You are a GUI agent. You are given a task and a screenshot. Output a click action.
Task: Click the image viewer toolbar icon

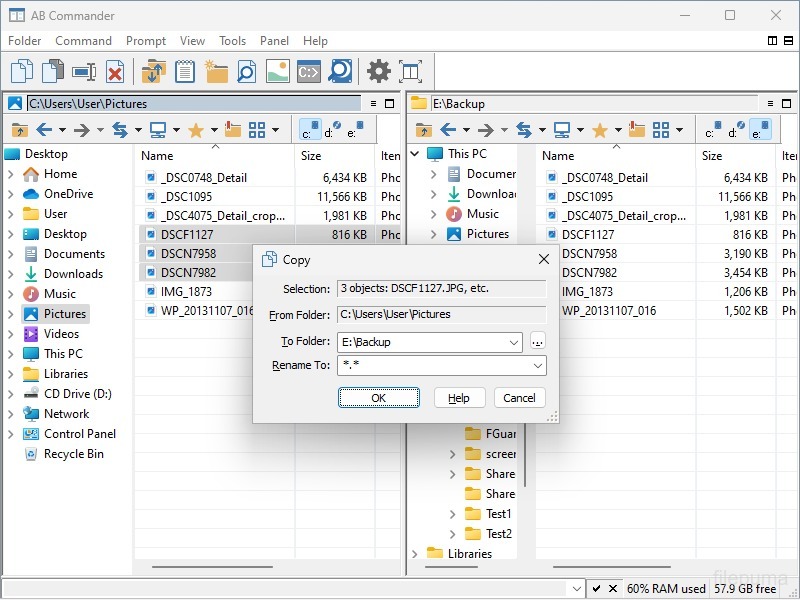coord(278,71)
